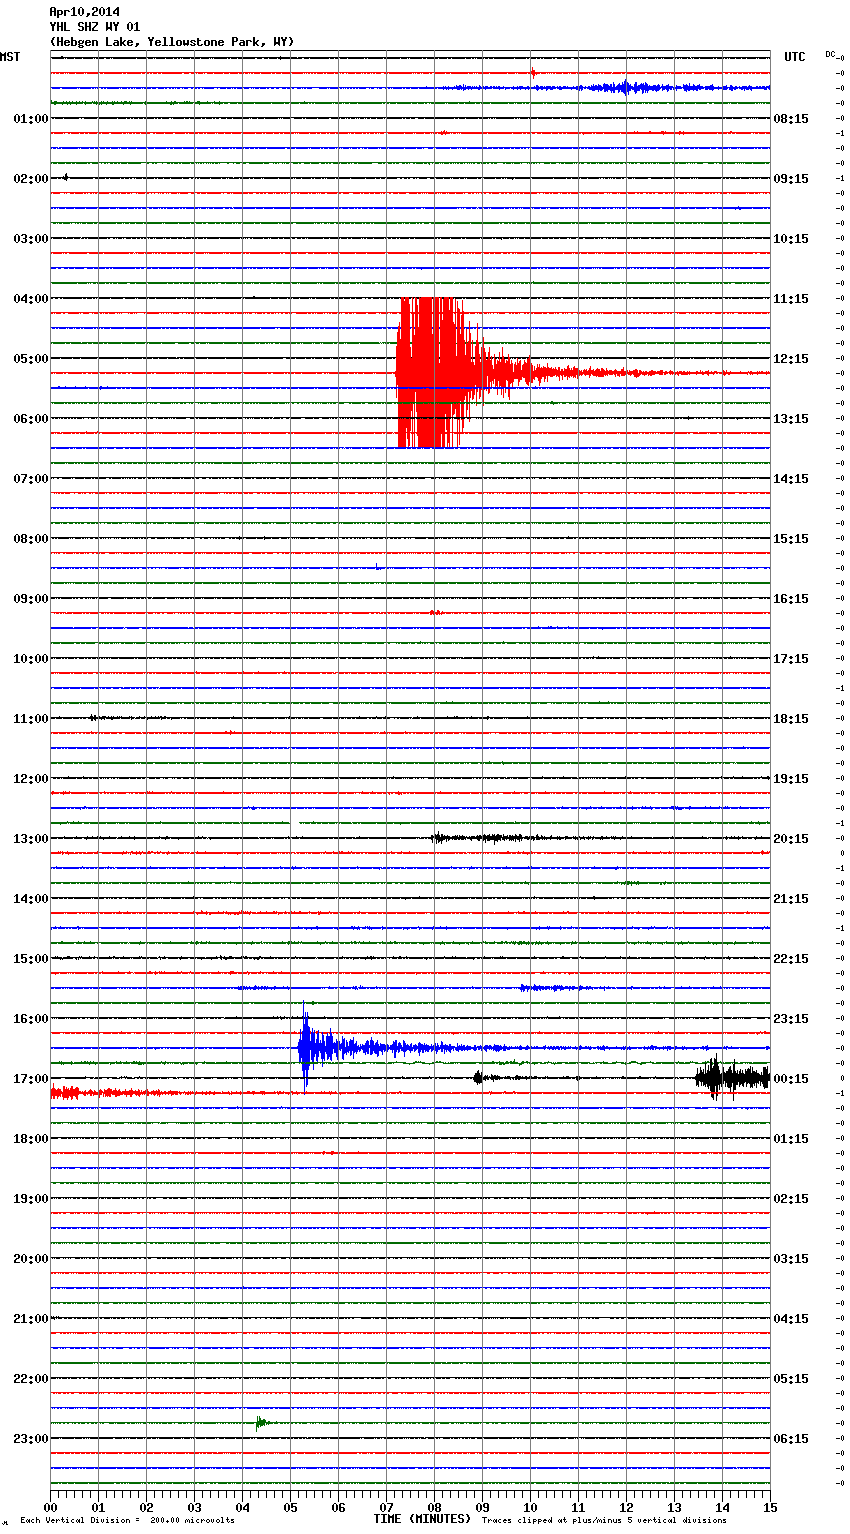Screen dimensions: 850x1534
Task: Click the 11:15 UTC time label
Action: coord(791,299)
